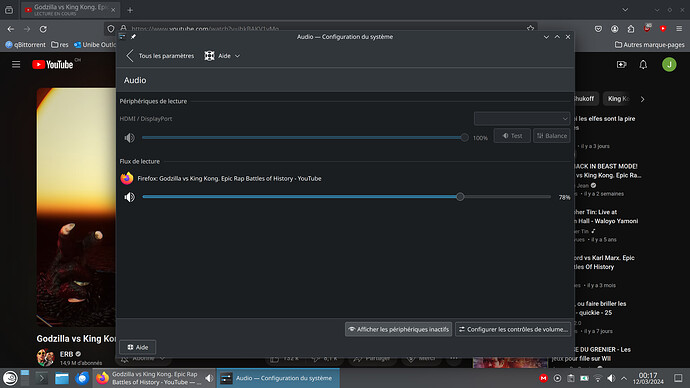Open Configurer les contrôles de volume
Viewport: 690px width, 388px height.
(513, 329)
